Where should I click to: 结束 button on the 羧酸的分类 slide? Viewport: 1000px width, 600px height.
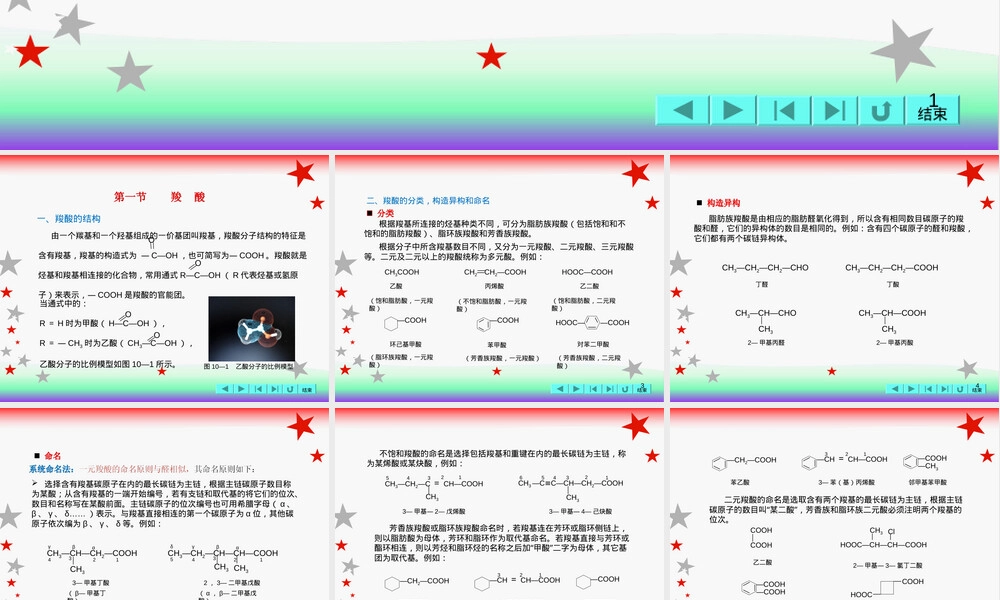click(642, 389)
